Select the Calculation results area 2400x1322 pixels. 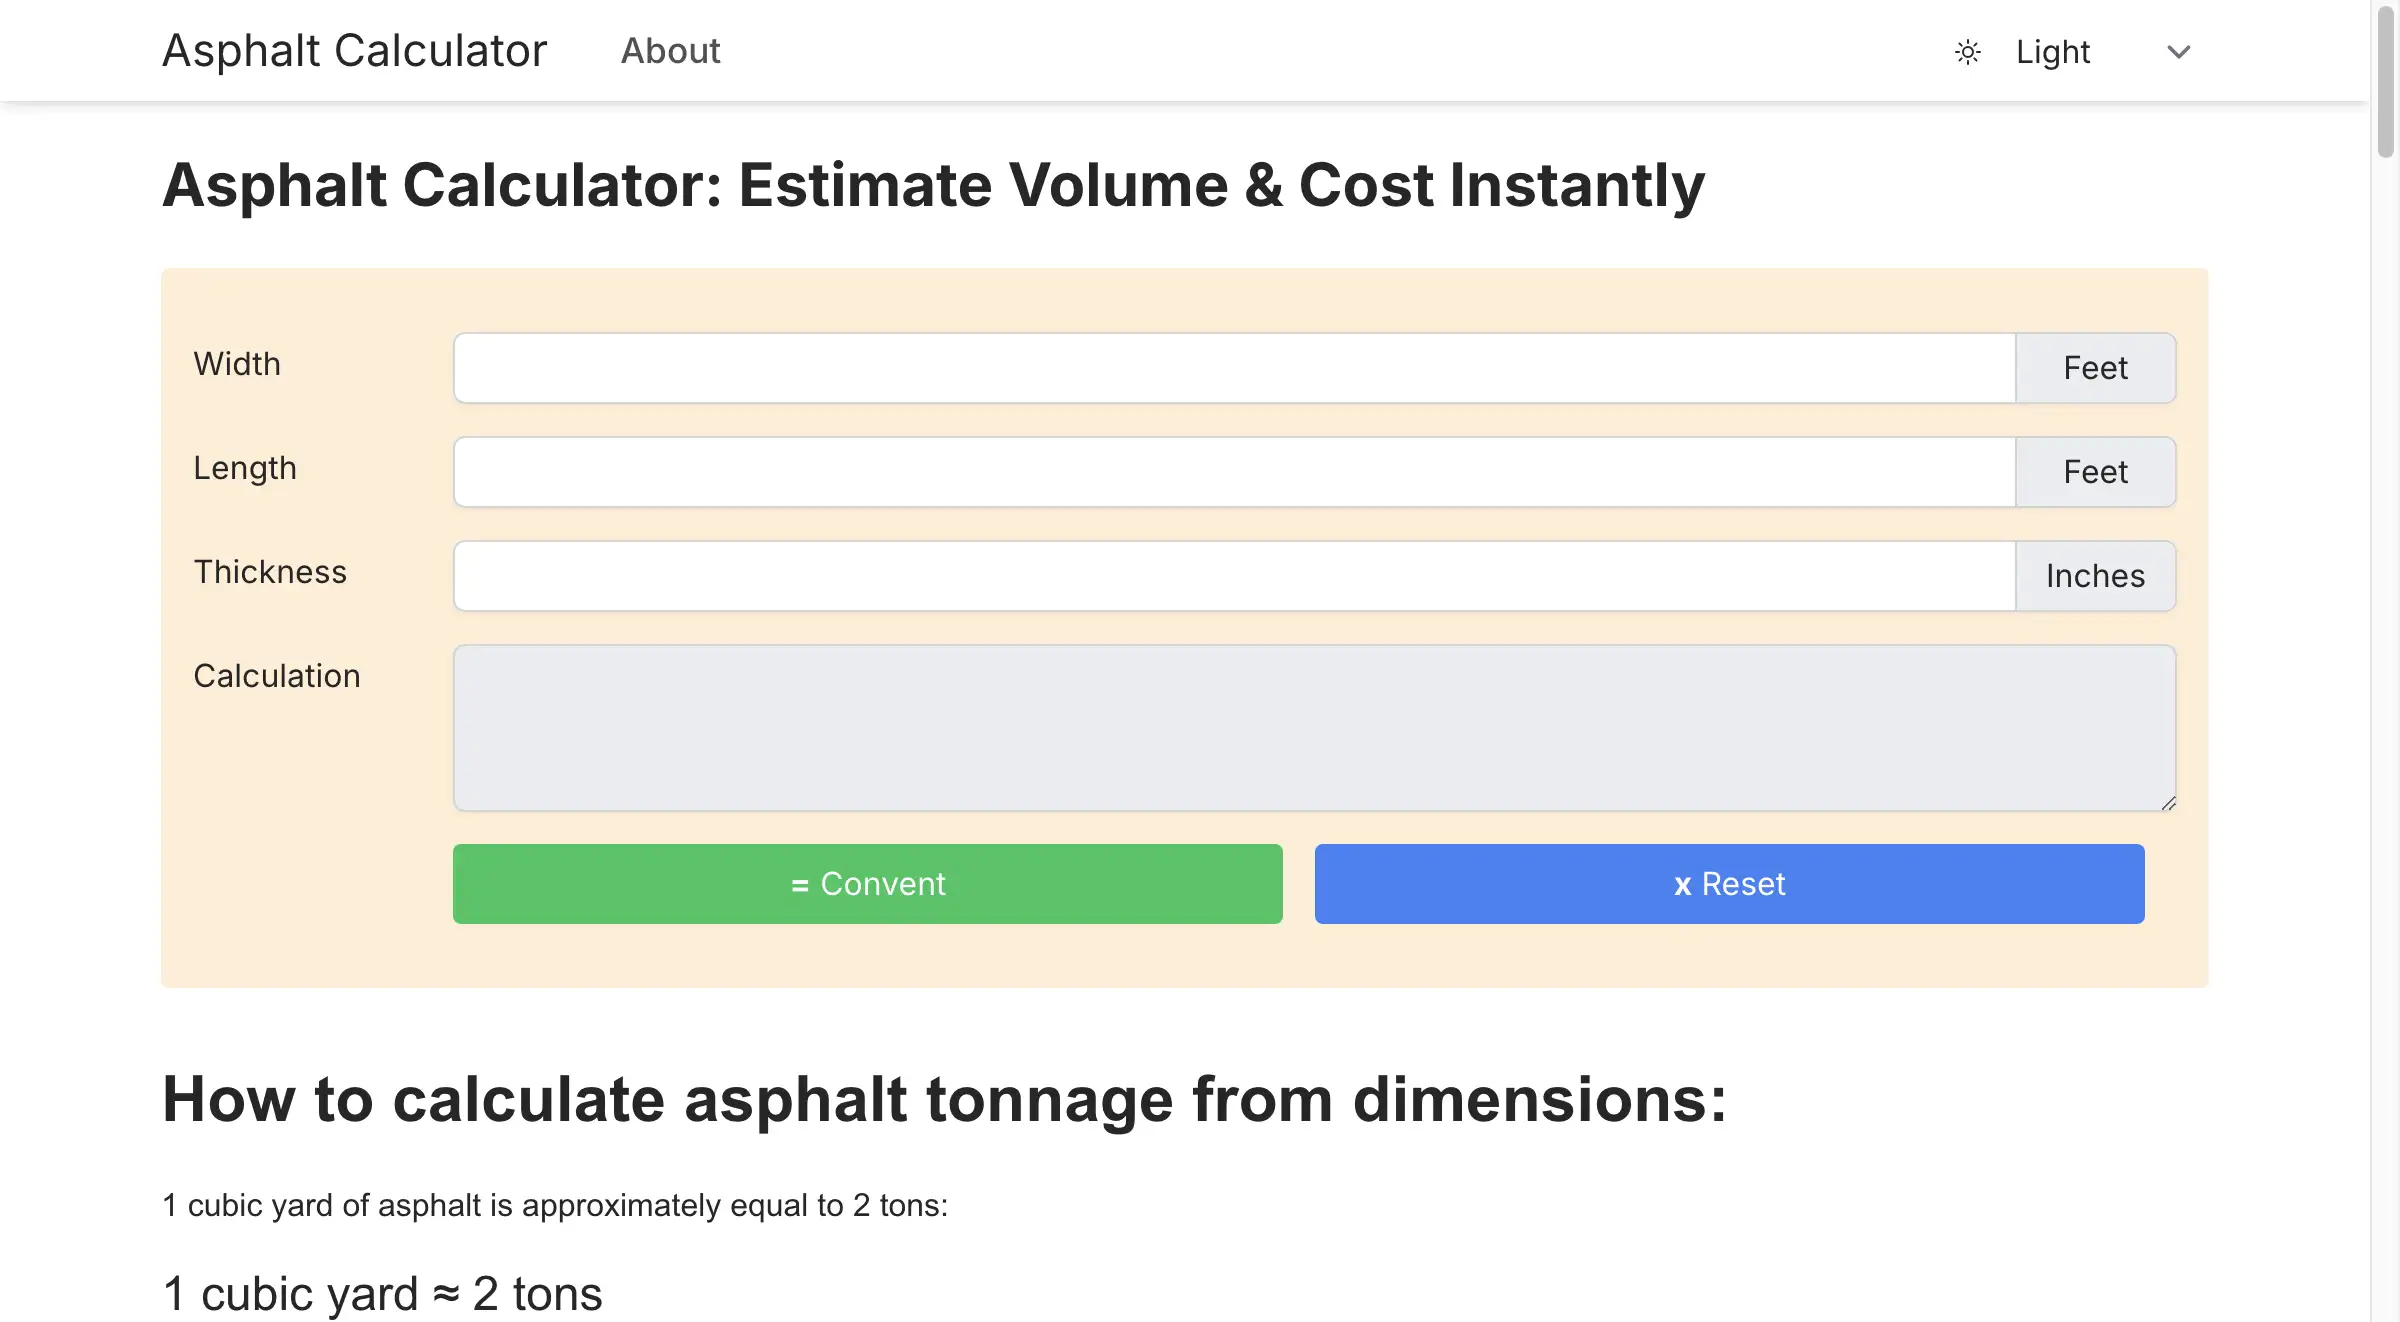1314,727
